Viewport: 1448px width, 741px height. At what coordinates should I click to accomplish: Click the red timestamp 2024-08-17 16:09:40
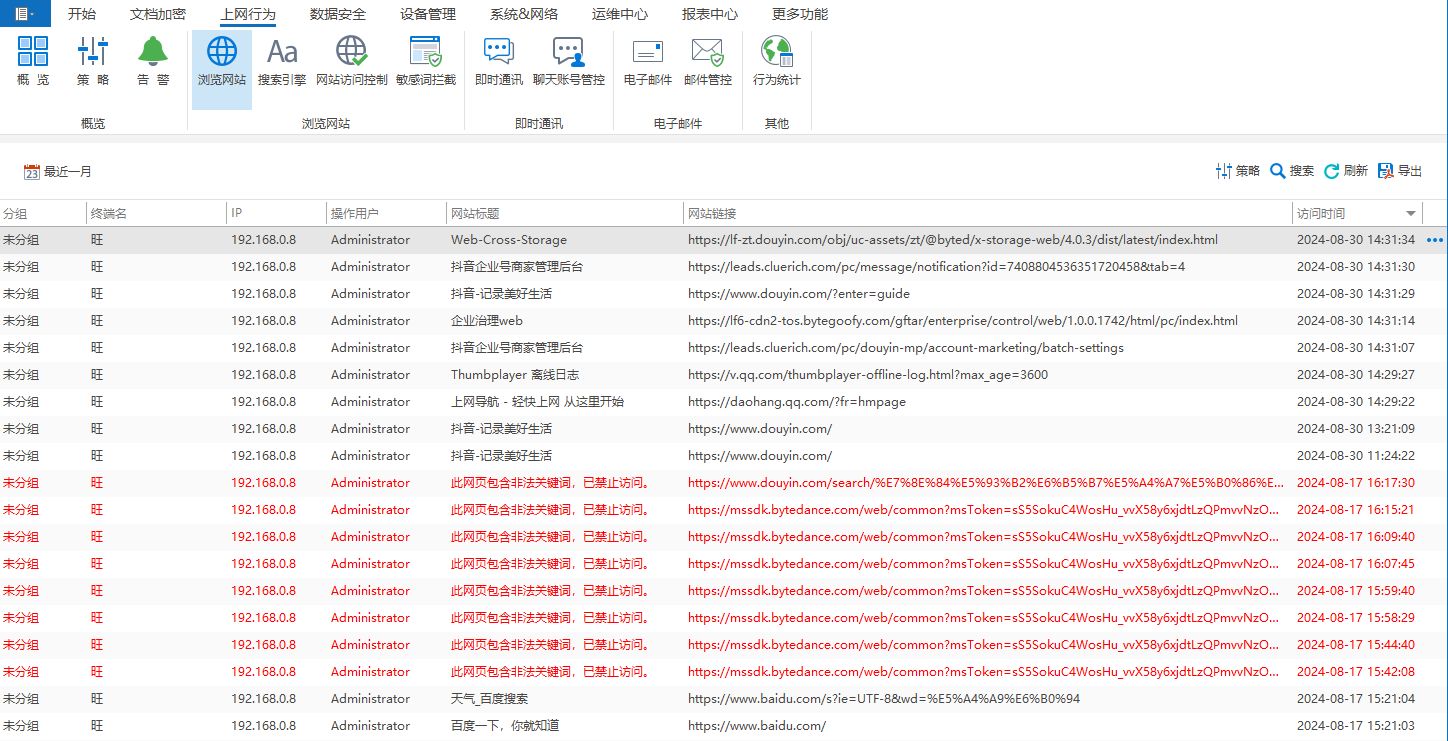click(1356, 537)
